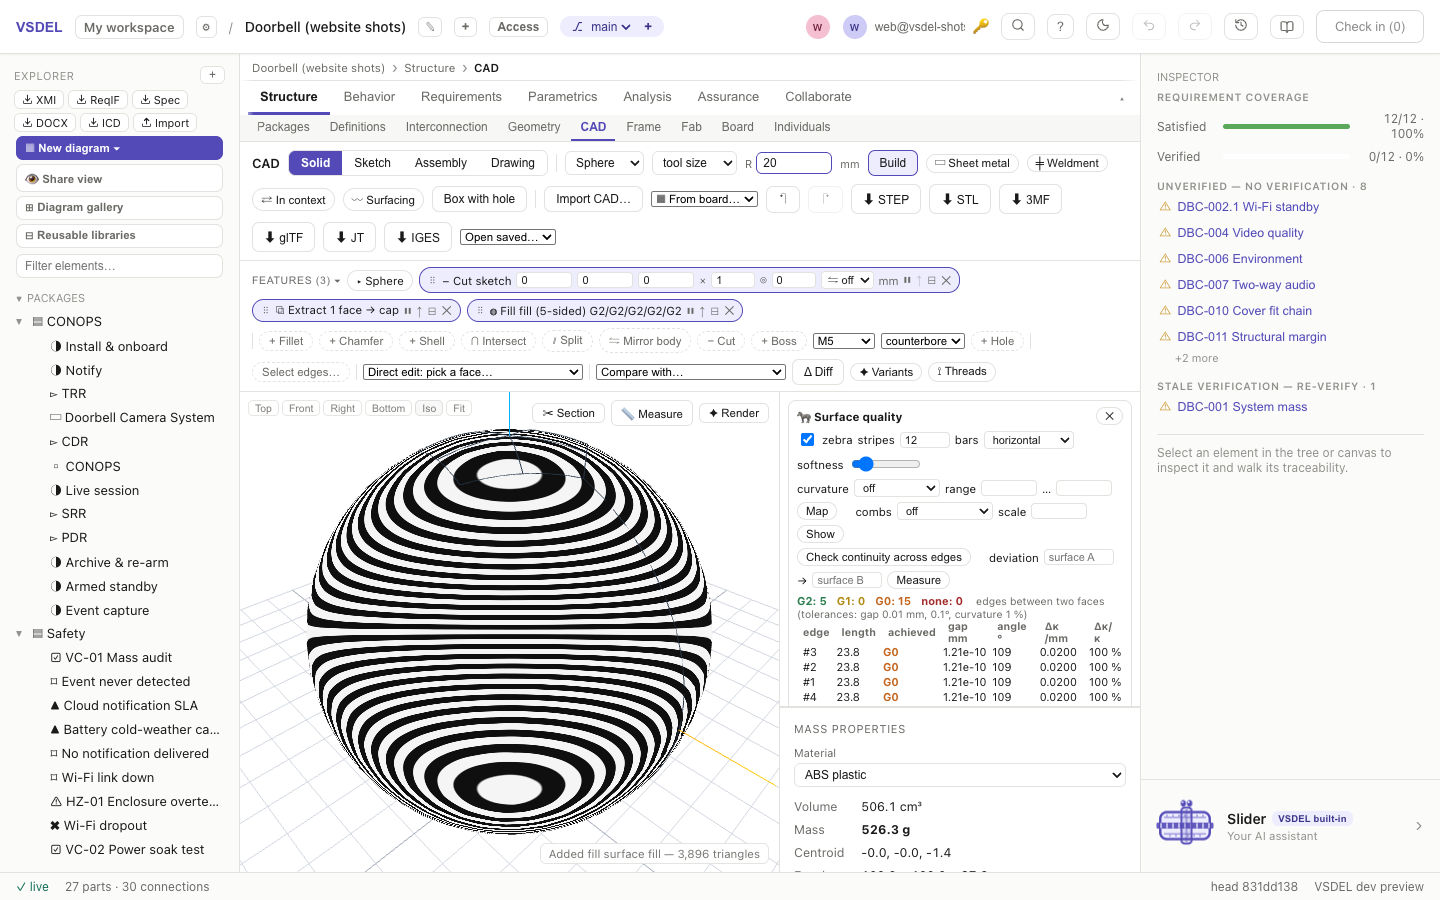Click the radius R input field
The image size is (1440, 900).
[x=794, y=163]
